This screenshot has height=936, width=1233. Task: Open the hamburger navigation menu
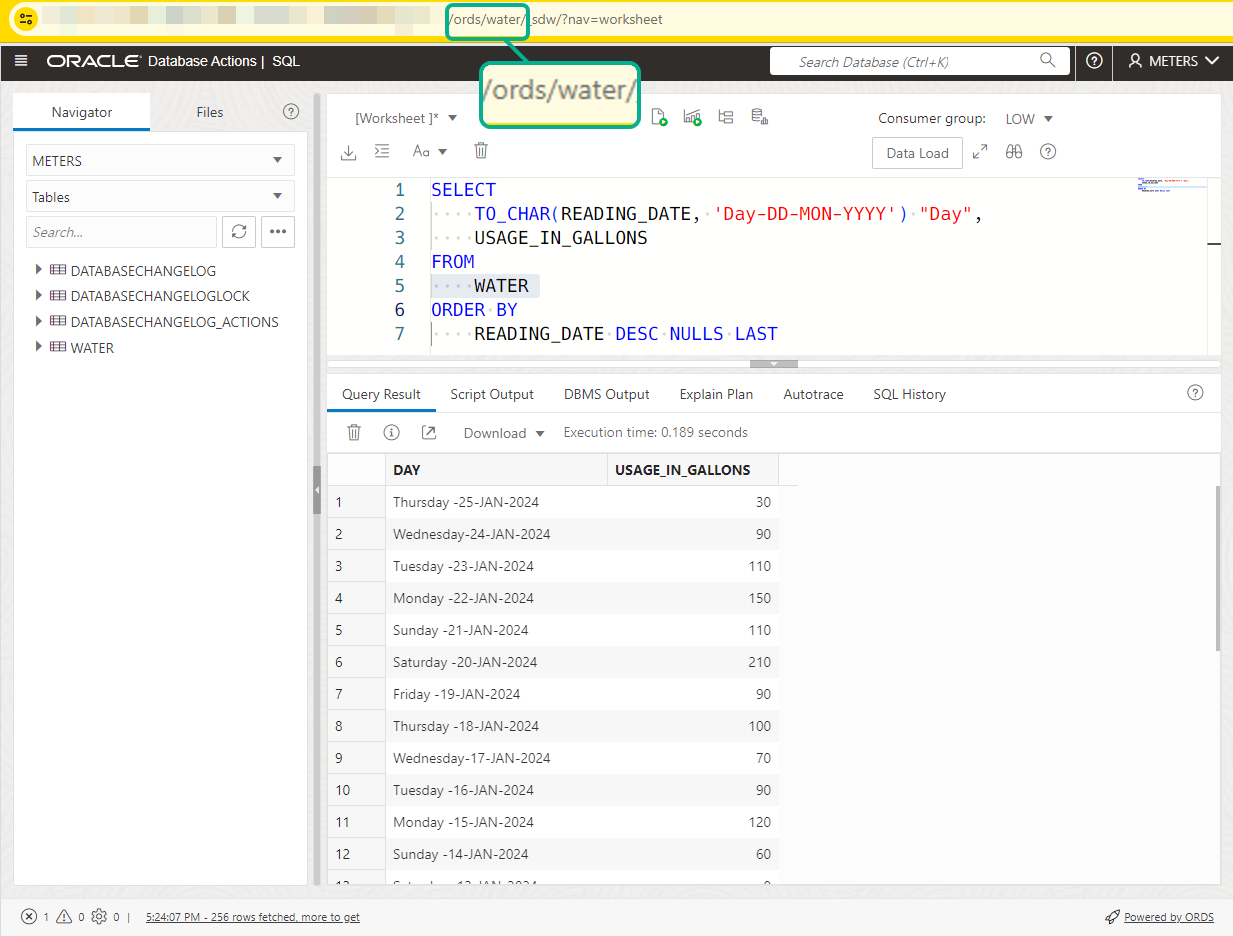22,61
